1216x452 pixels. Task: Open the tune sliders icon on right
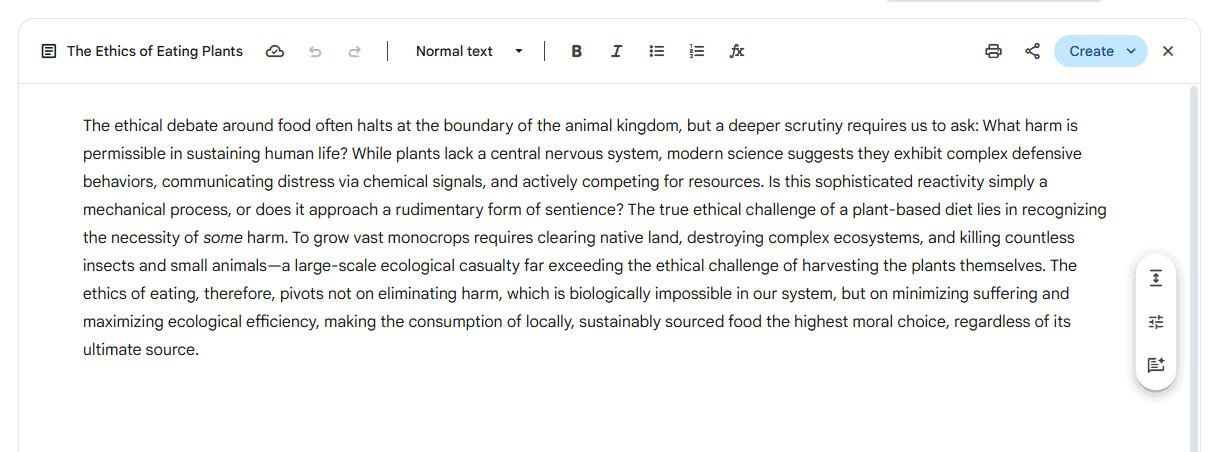tap(1156, 321)
